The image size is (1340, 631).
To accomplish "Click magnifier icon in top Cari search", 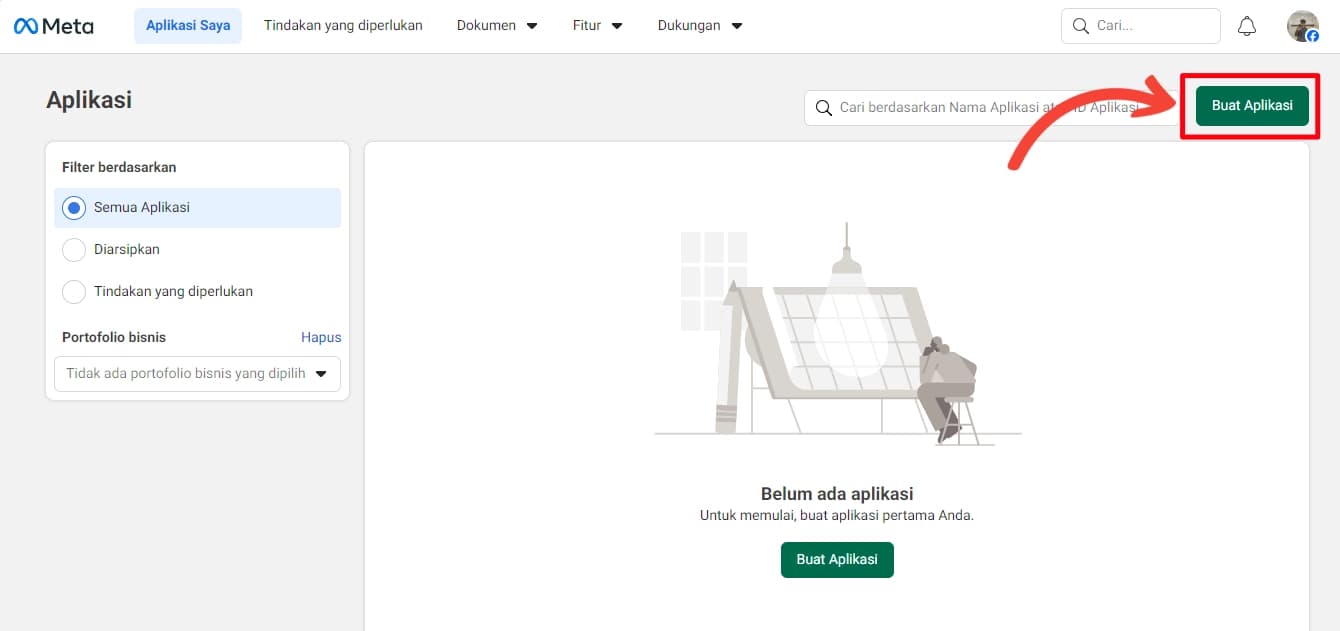I will click(x=1080, y=26).
